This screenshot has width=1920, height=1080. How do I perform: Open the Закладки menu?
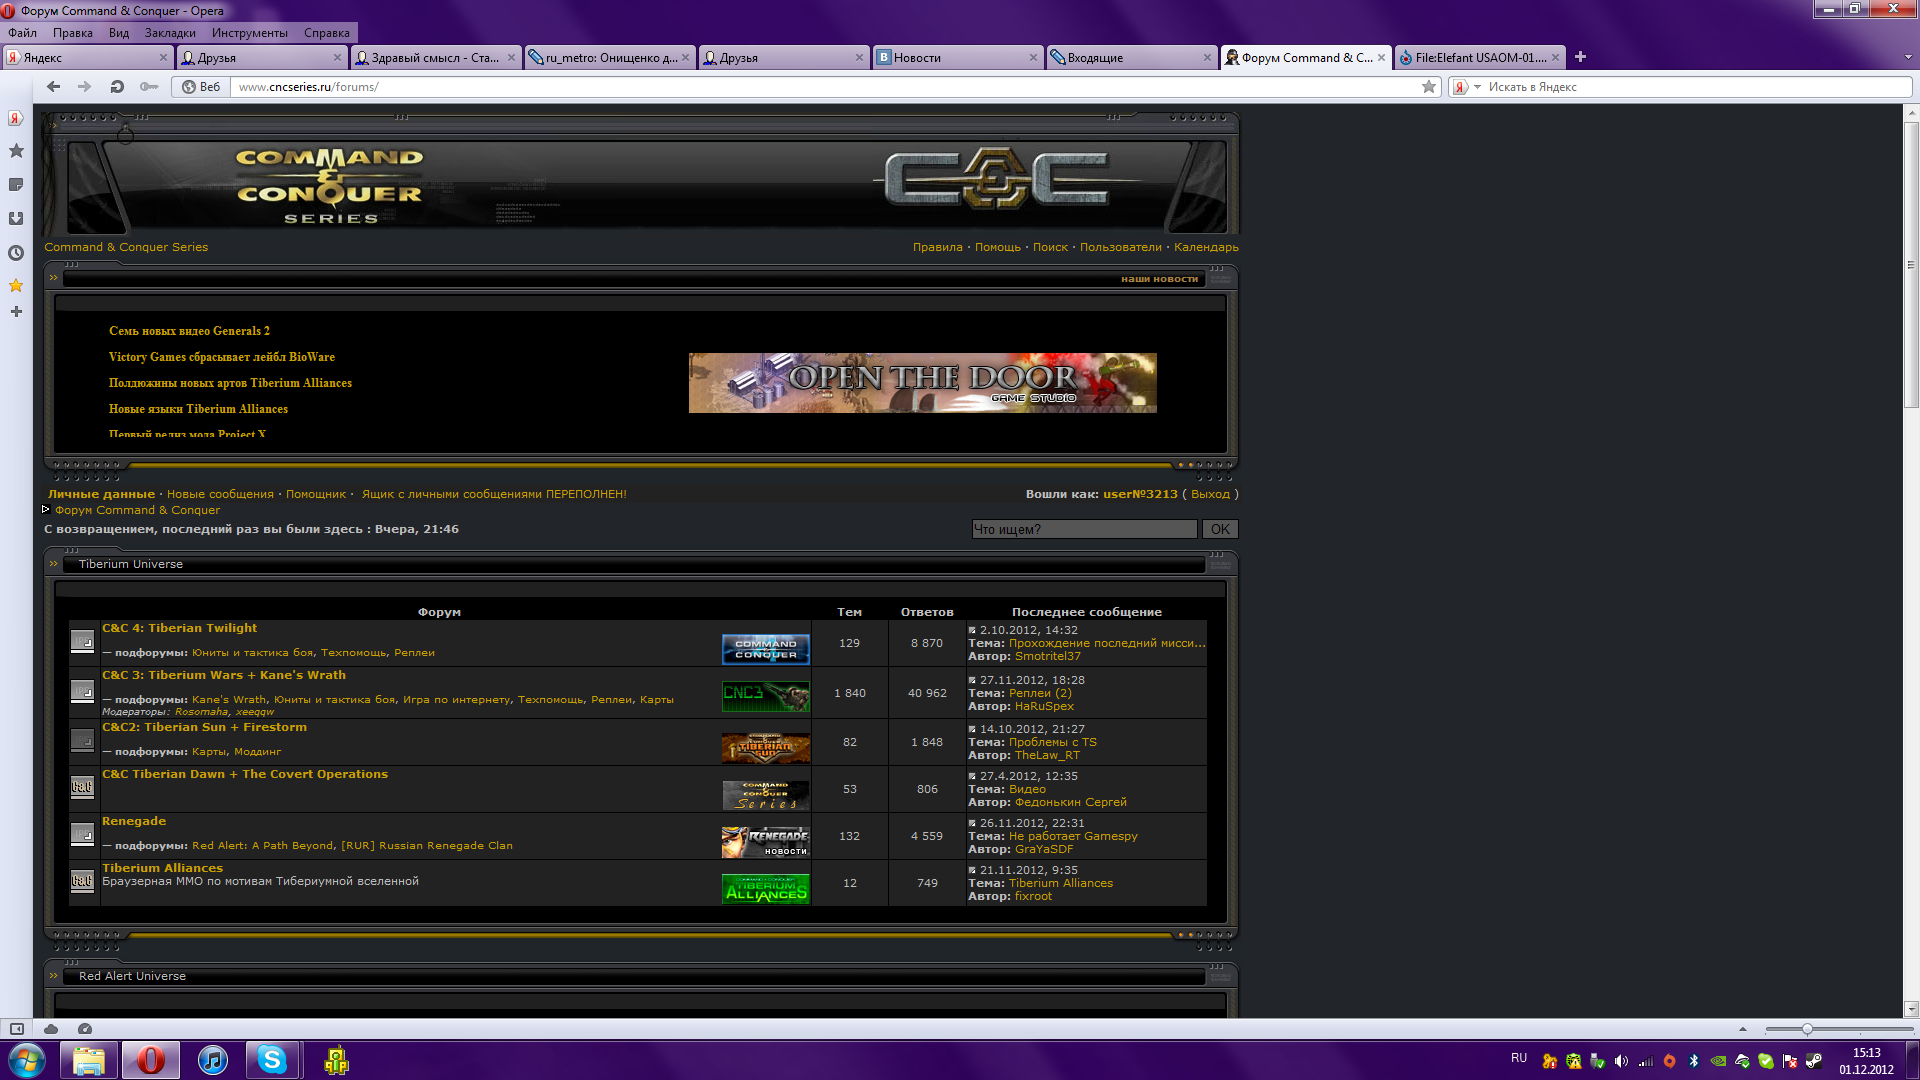(x=170, y=33)
